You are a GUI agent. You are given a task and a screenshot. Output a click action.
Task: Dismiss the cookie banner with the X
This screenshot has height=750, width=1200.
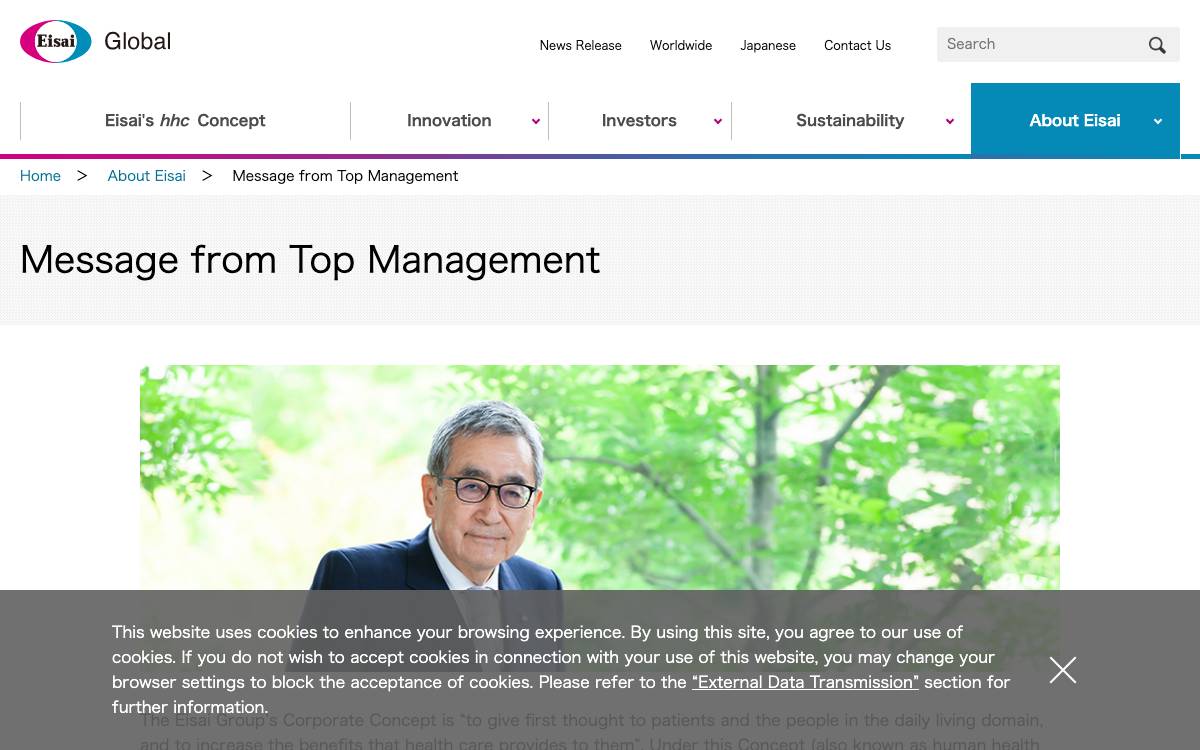click(1063, 670)
